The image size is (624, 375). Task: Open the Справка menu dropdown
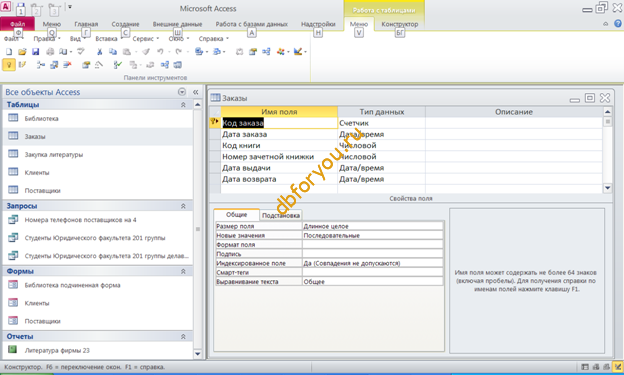click(x=214, y=39)
